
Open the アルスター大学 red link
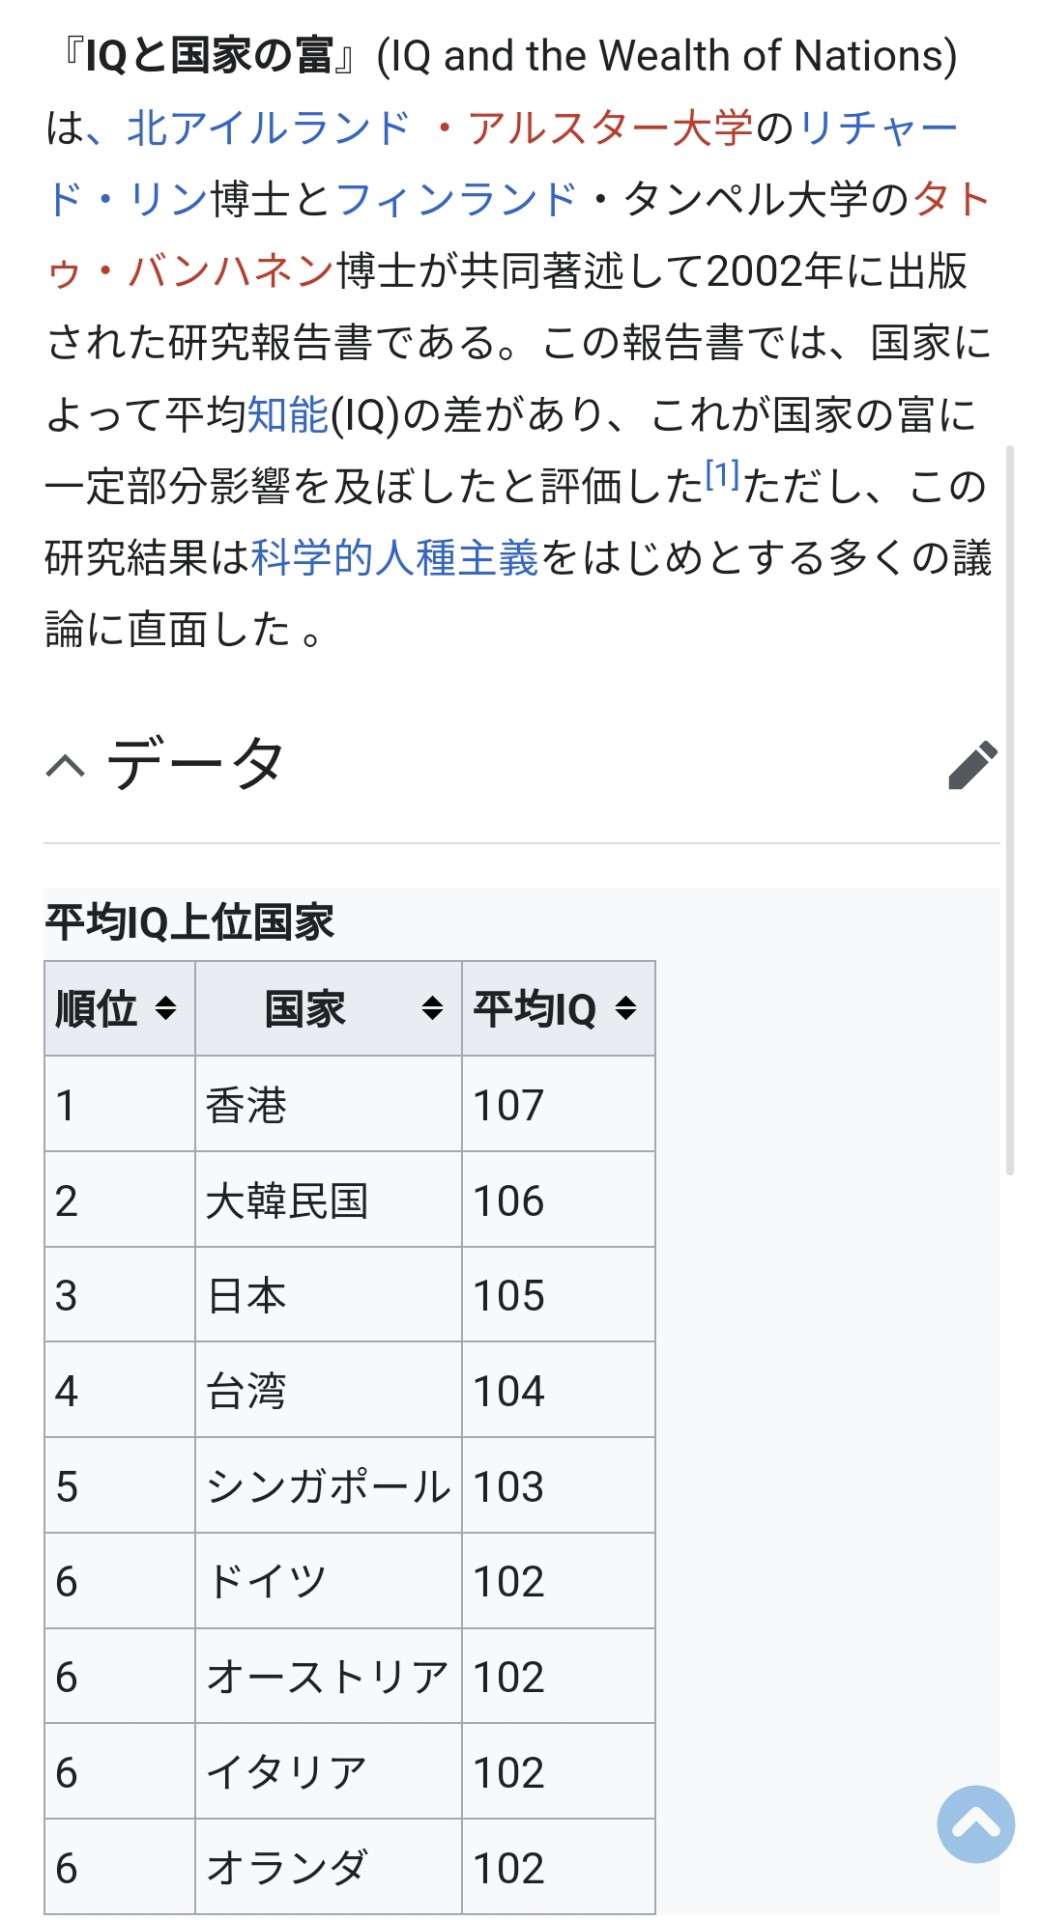pos(610,128)
